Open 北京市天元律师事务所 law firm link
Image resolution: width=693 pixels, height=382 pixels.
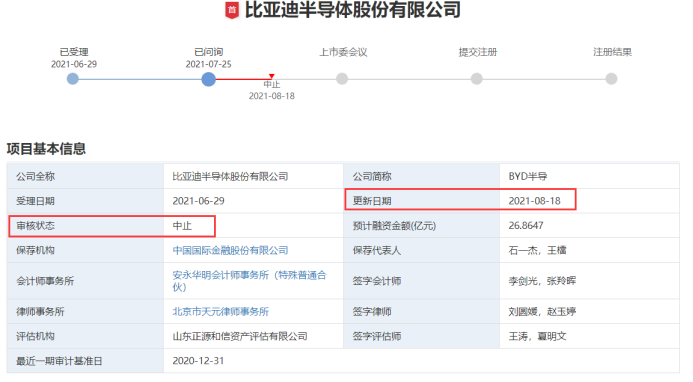(x=221, y=312)
